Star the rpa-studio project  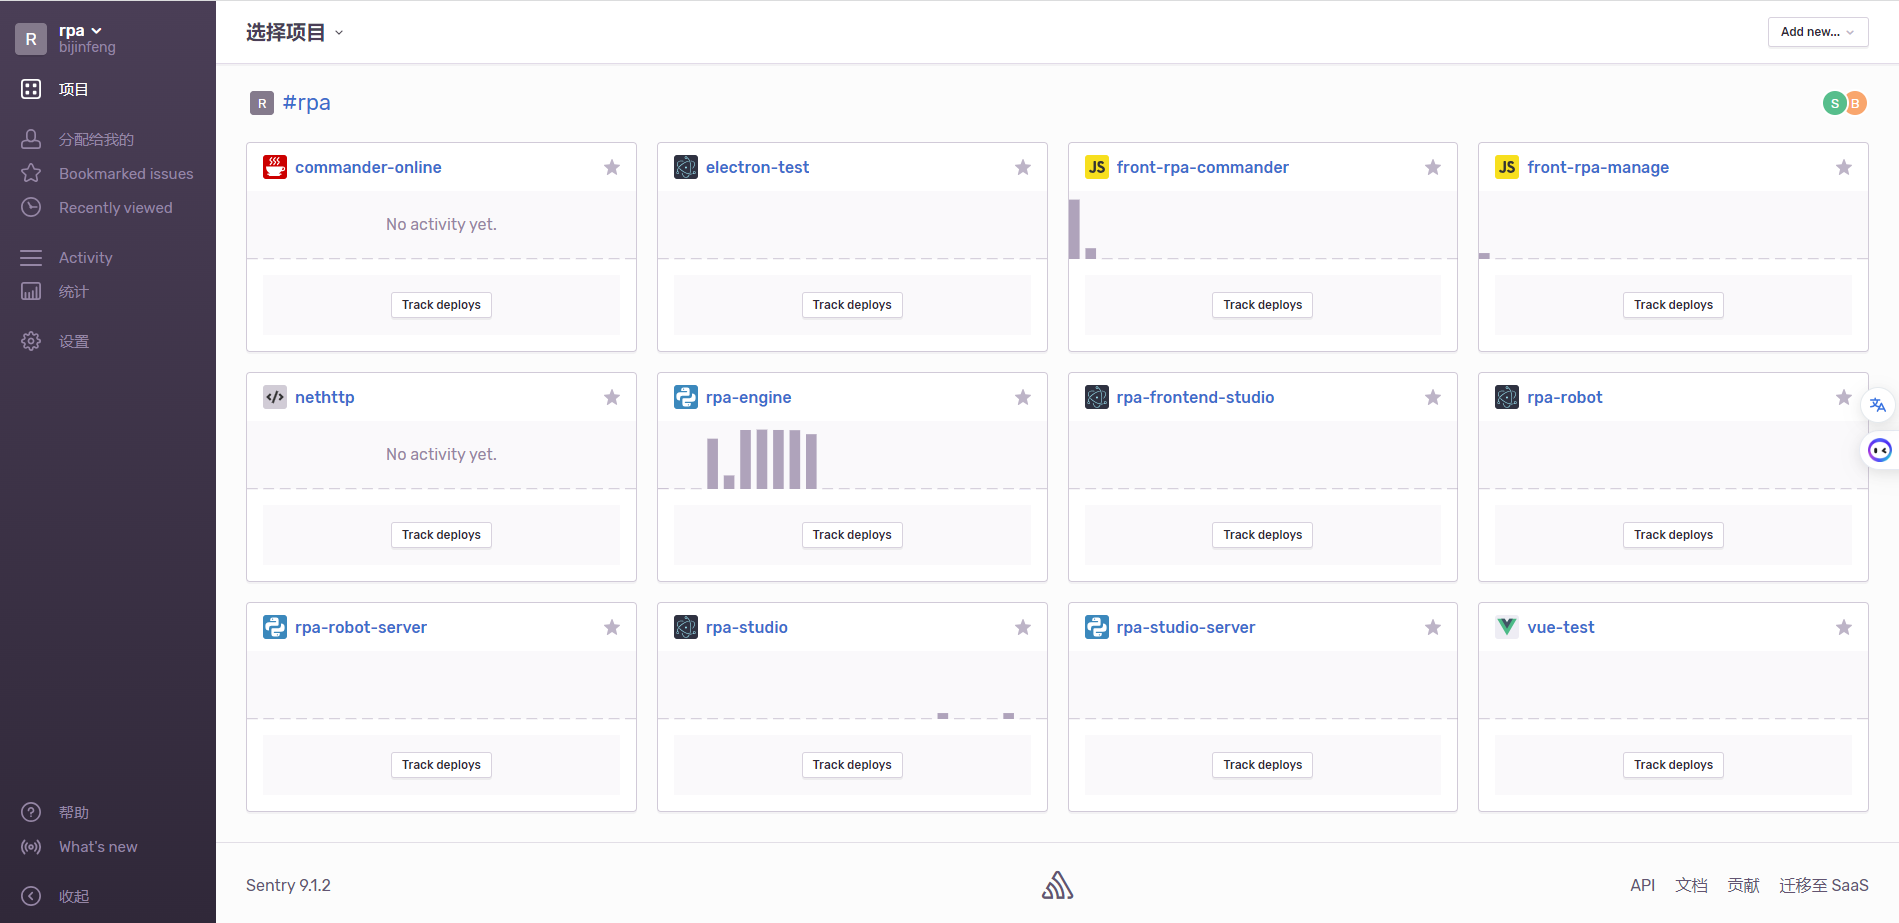point(1023,627)
